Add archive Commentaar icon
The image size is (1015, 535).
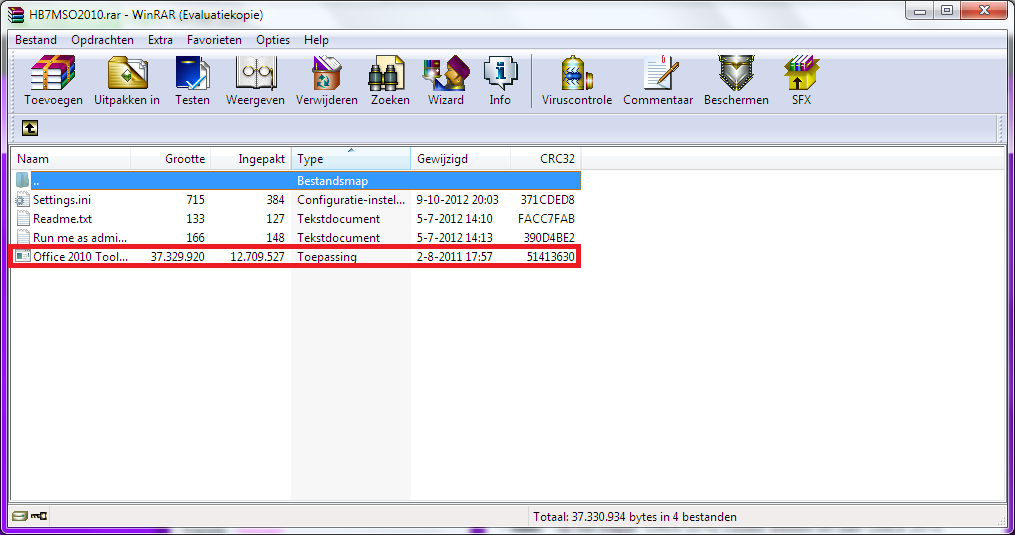click(x=660, y=73)
